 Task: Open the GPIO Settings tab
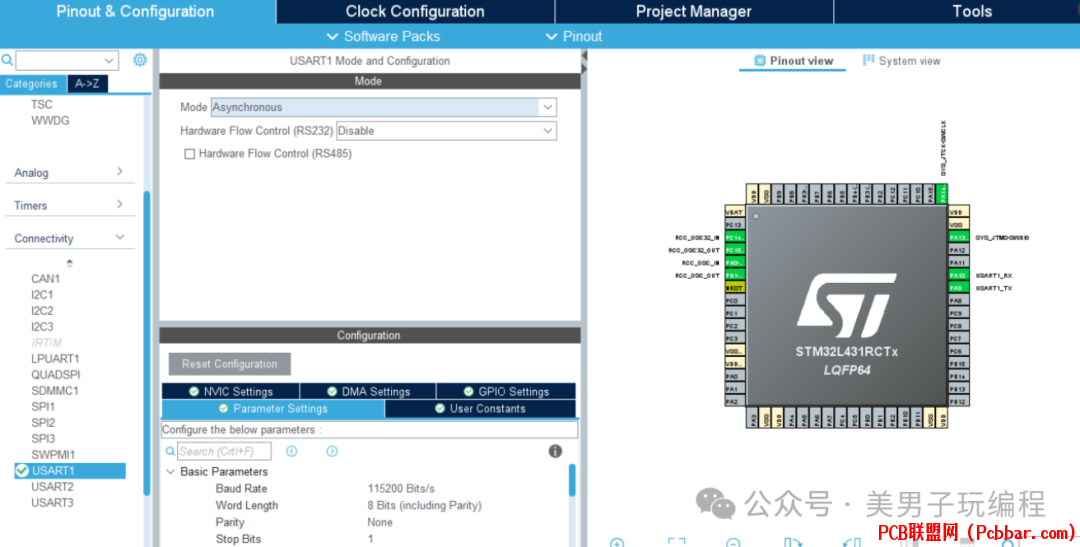pos(506,391)
